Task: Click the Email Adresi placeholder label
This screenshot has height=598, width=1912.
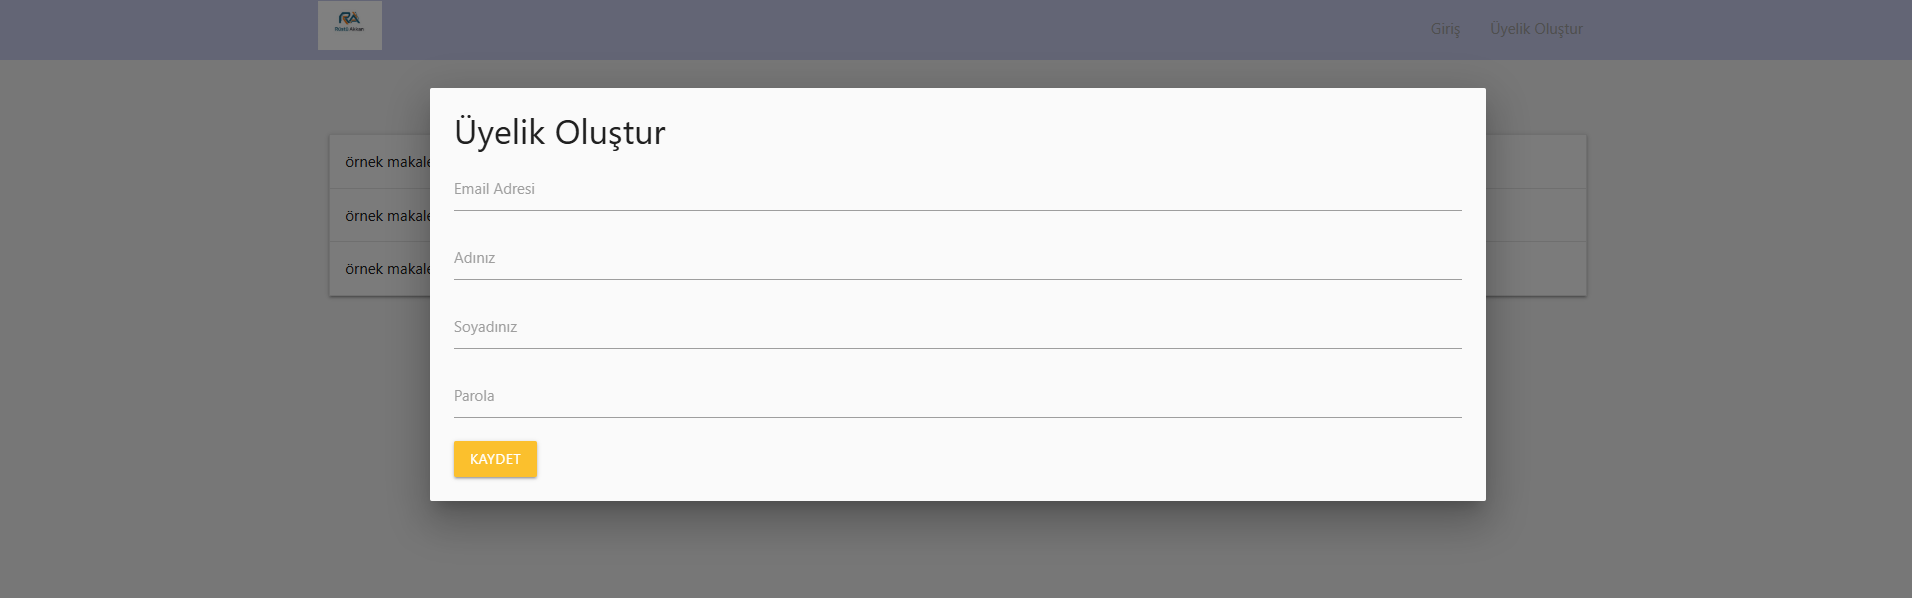Action: (494, 189)
